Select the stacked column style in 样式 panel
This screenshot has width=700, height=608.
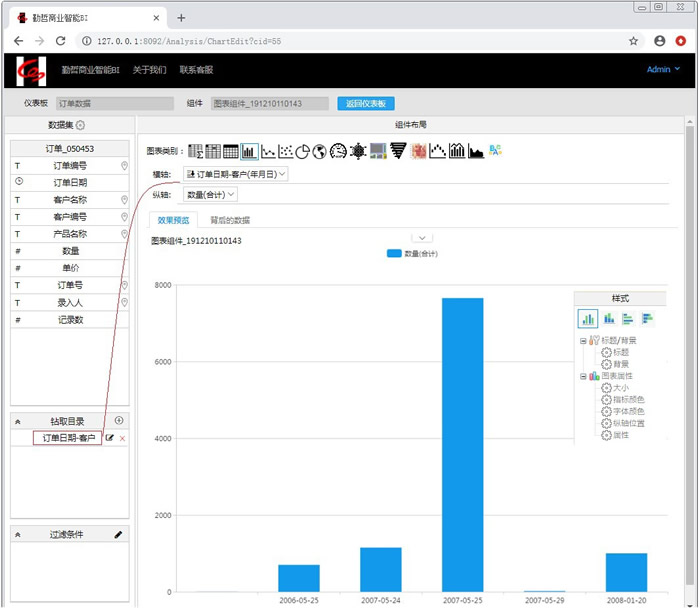pyautogui.click(x=608, y=319)
